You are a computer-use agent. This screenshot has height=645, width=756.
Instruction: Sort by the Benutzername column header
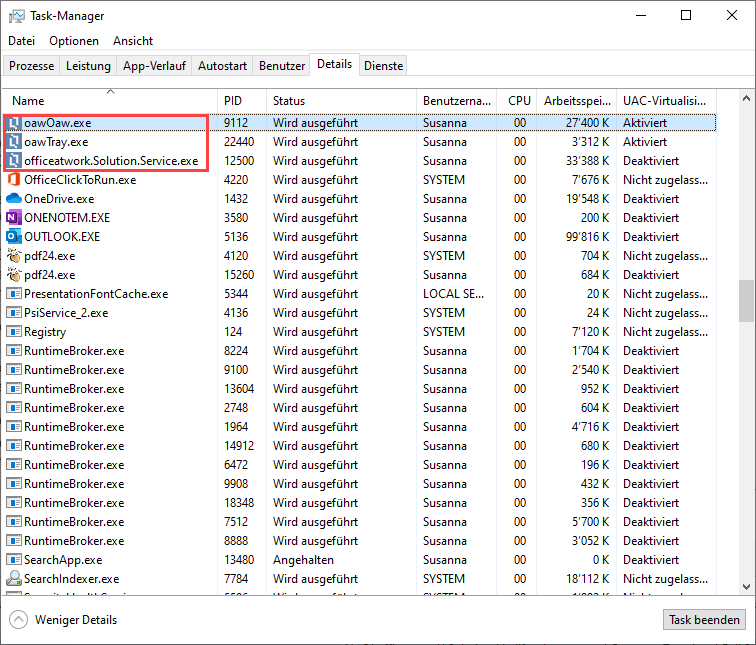pyautogui.click(x=456, y=101)
